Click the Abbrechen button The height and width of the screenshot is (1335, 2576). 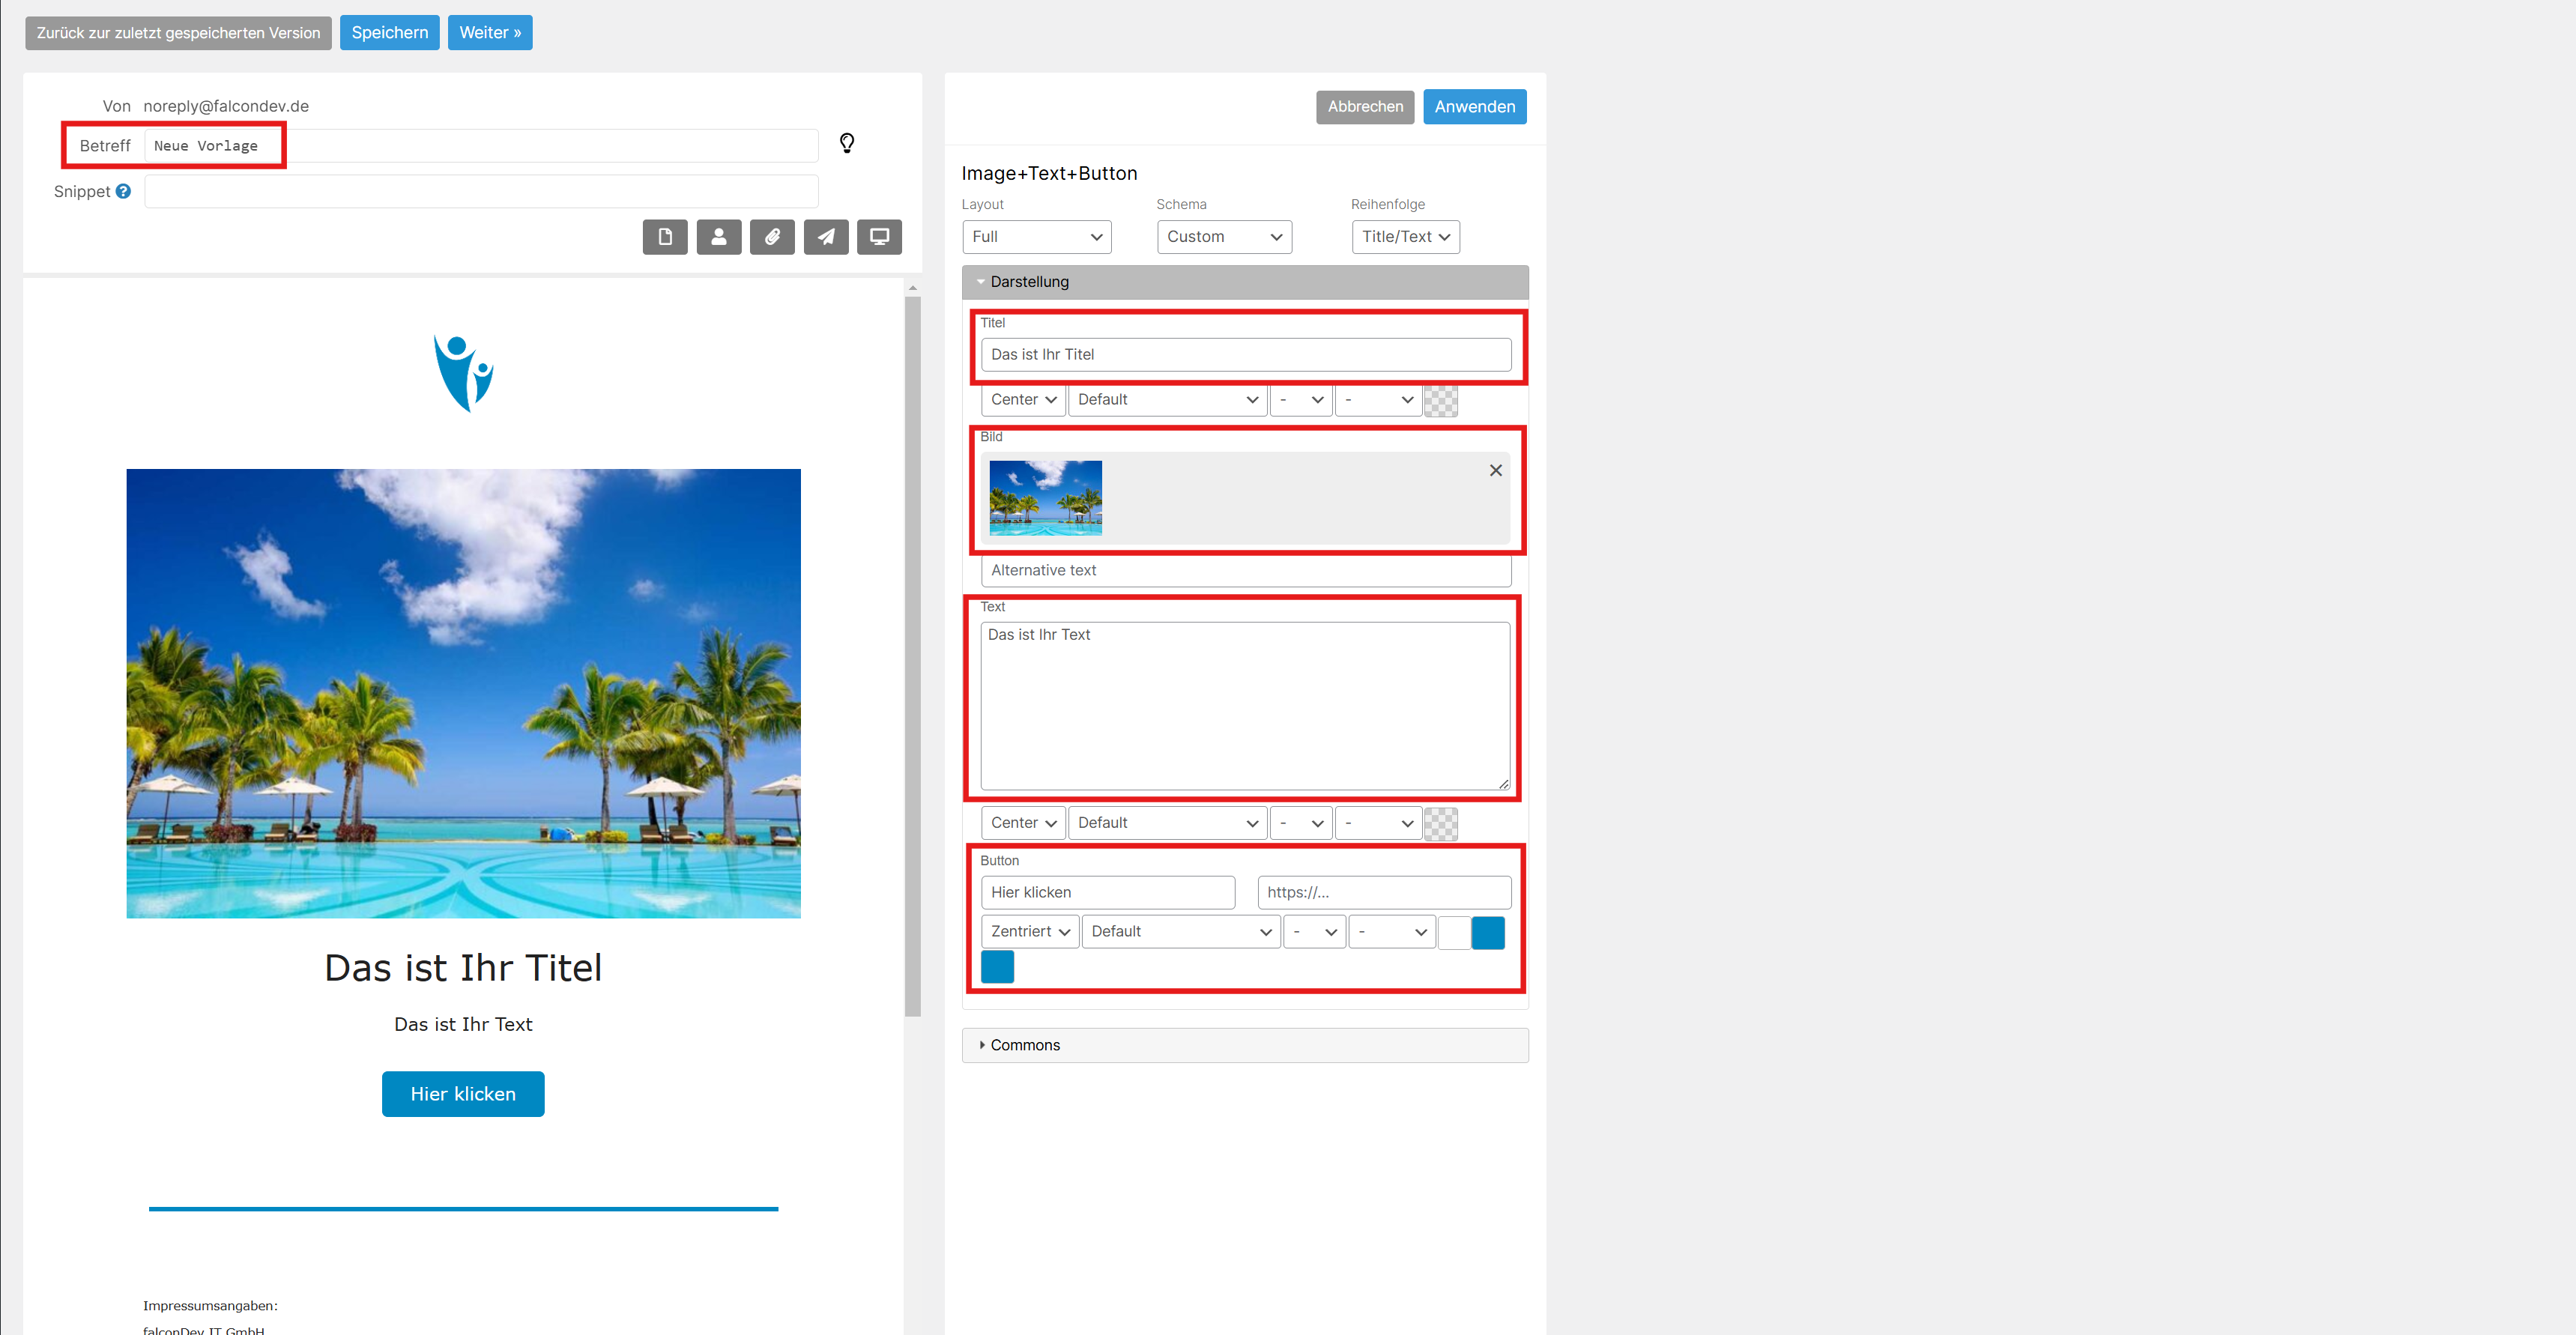coord(1364,107)
